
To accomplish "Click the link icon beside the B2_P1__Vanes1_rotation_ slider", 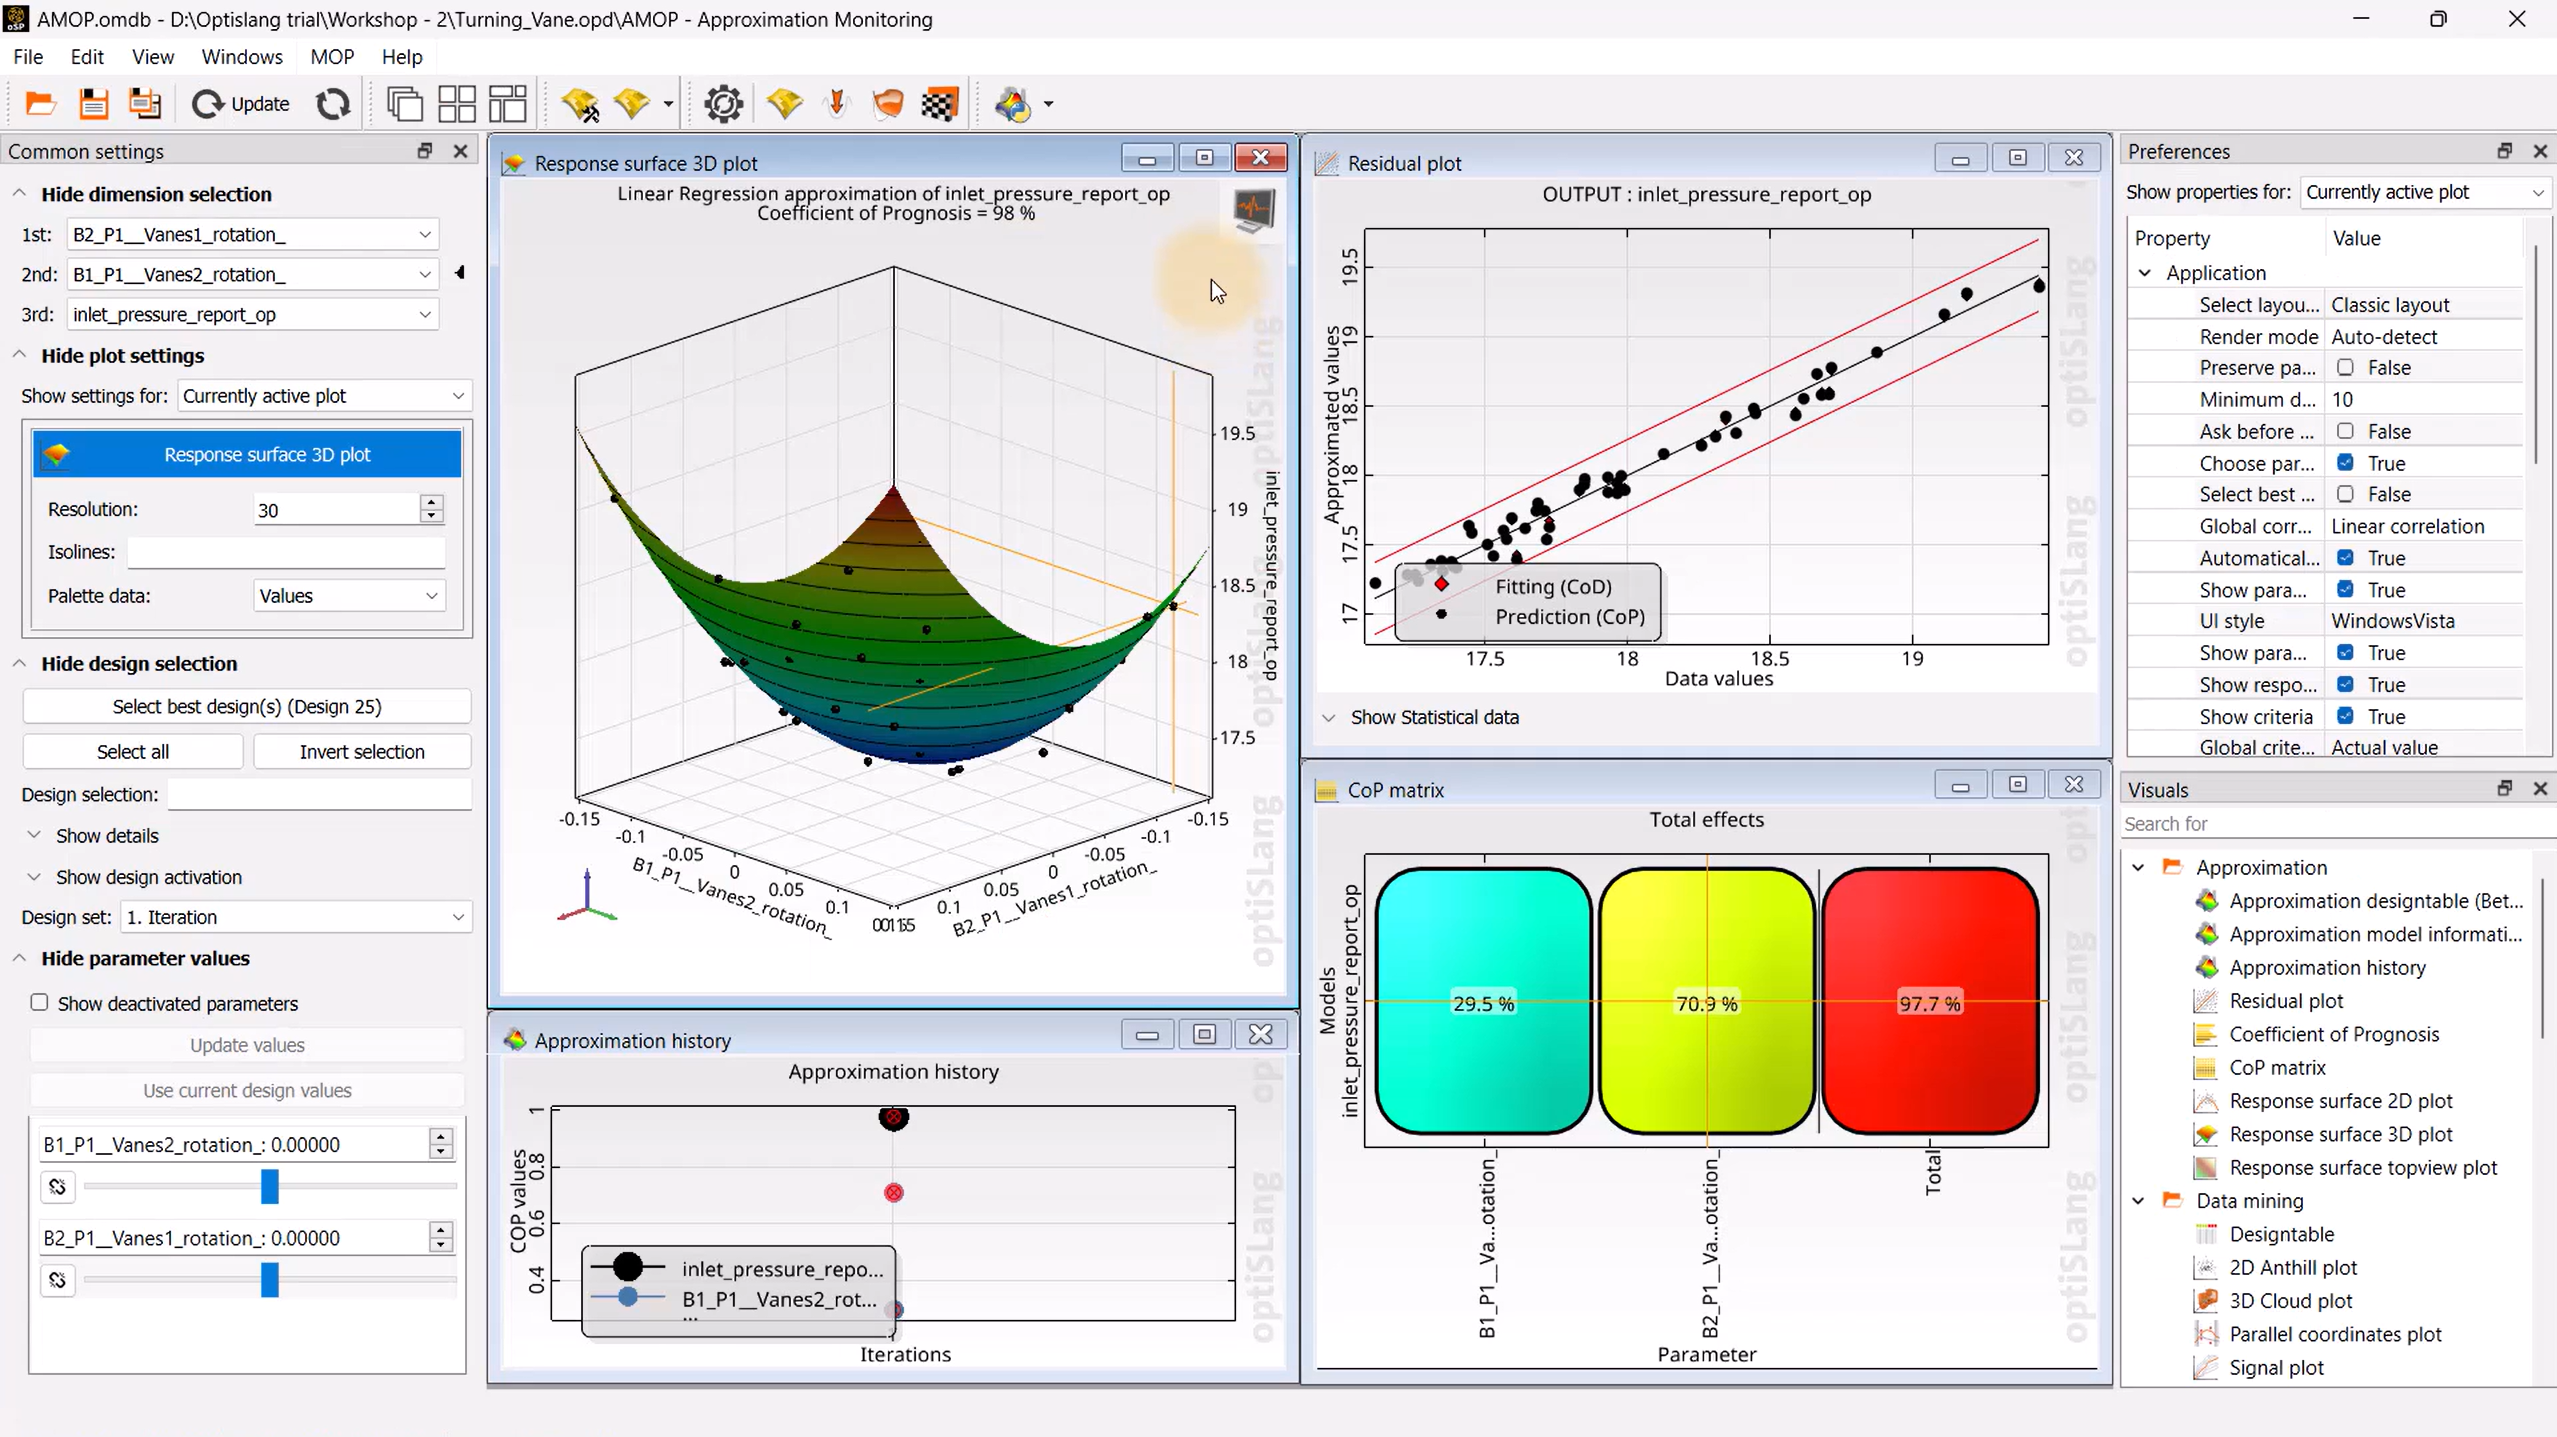I will tap(58, 1280).
